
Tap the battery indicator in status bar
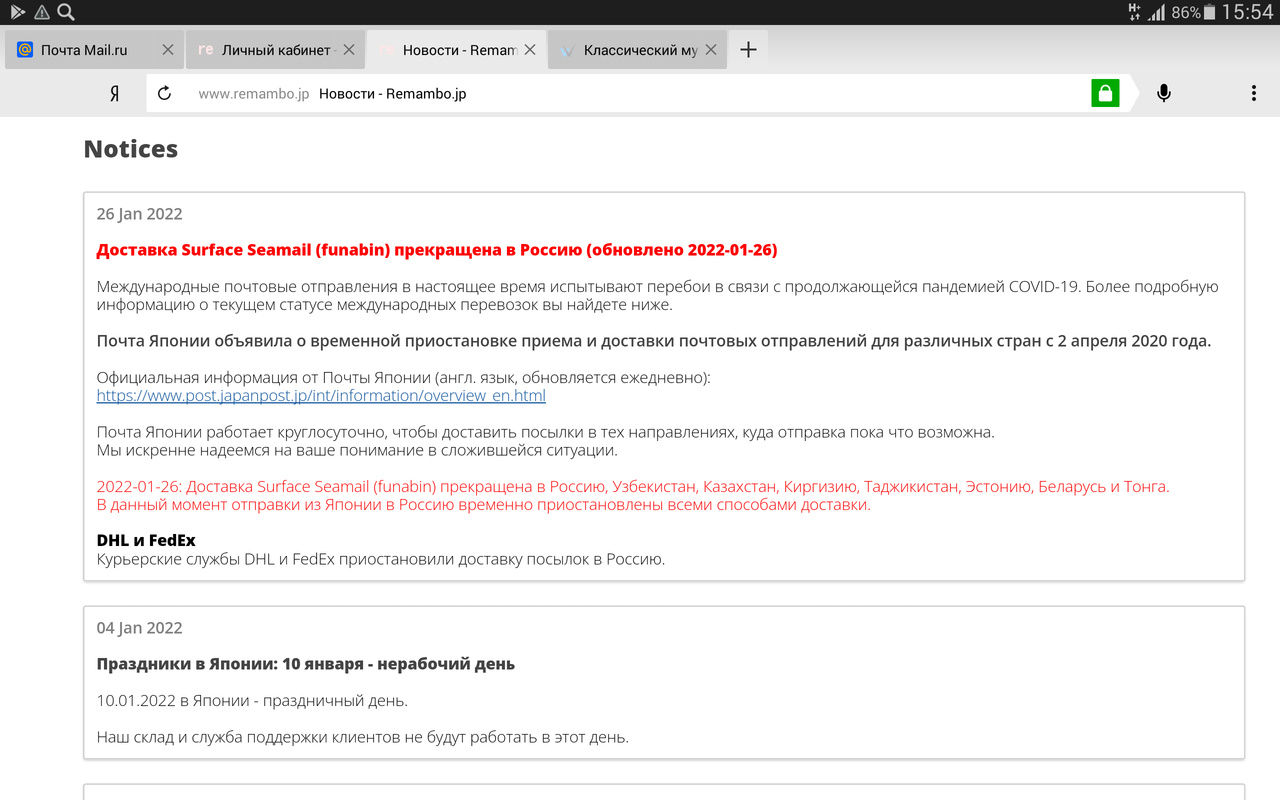point(1210,12)
